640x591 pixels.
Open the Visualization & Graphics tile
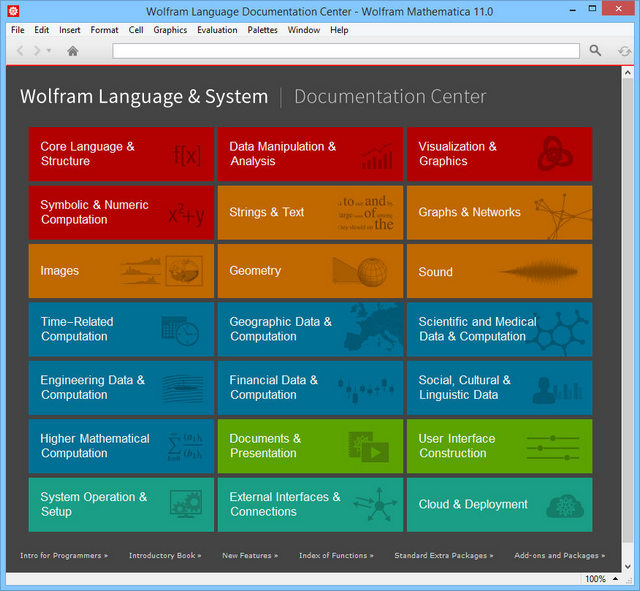[499, 154]
